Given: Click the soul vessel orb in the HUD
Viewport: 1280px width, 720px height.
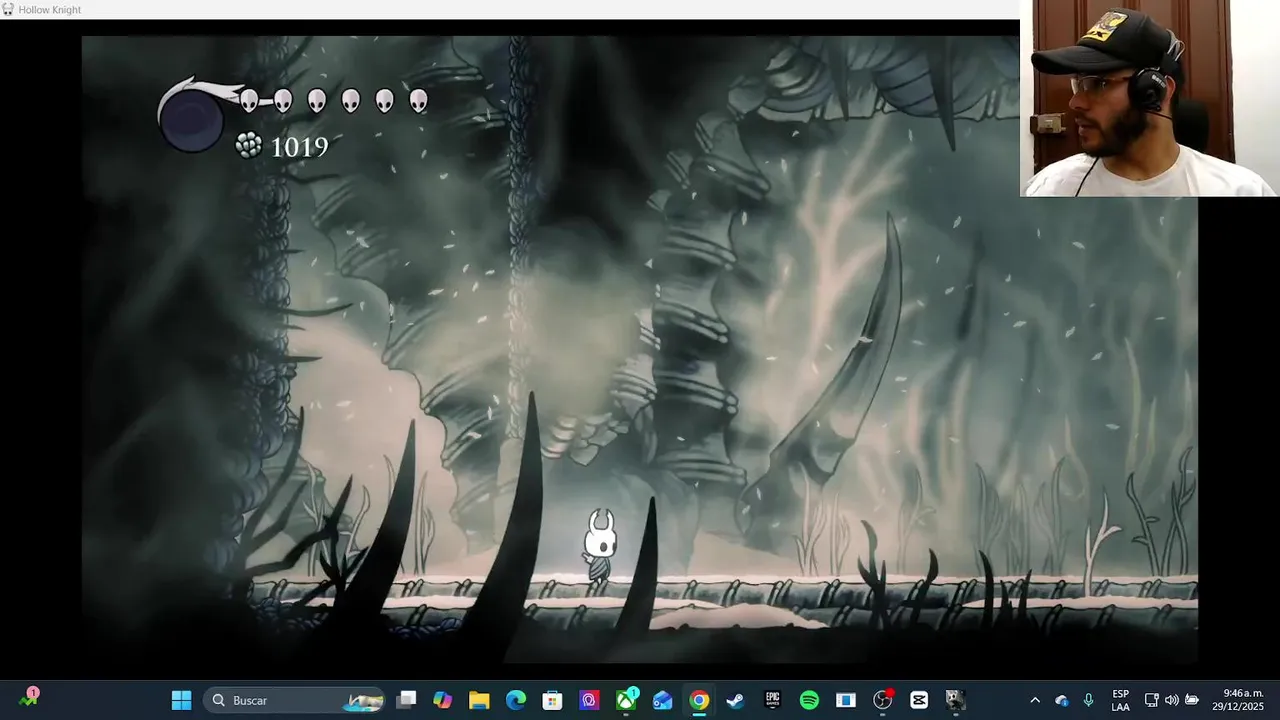Looking at the screenshot, I should coord(191,121).
